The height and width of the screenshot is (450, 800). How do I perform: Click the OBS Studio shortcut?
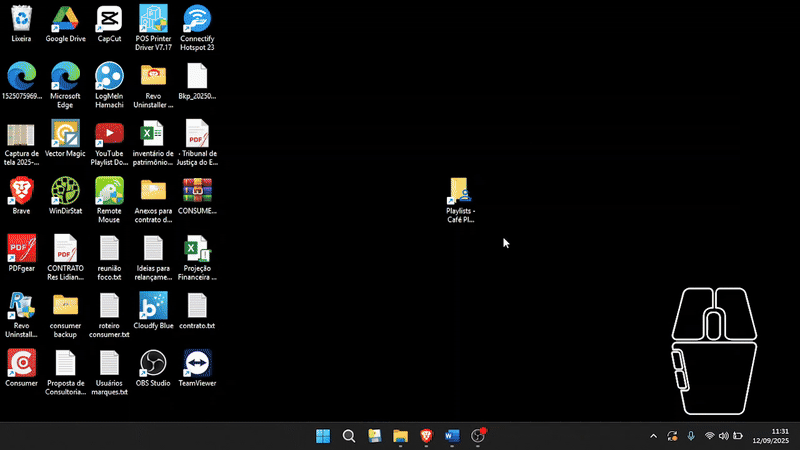pyautogui.click(x=153, y=363)
